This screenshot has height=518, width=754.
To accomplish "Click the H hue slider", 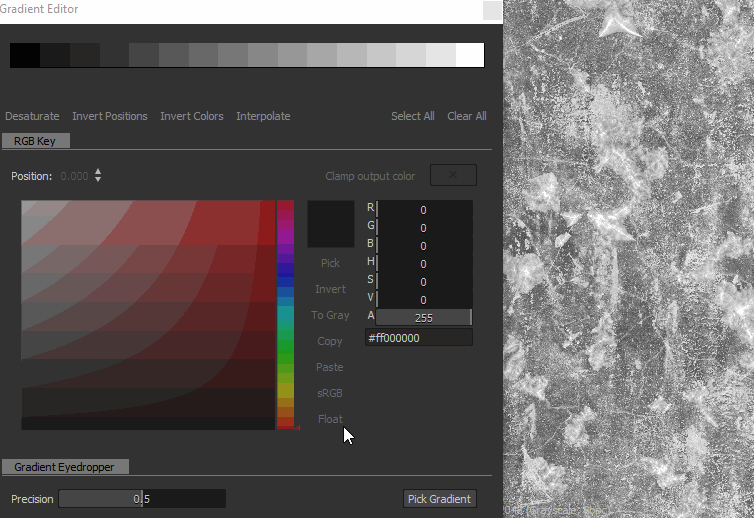I will [x=424, y=264].
